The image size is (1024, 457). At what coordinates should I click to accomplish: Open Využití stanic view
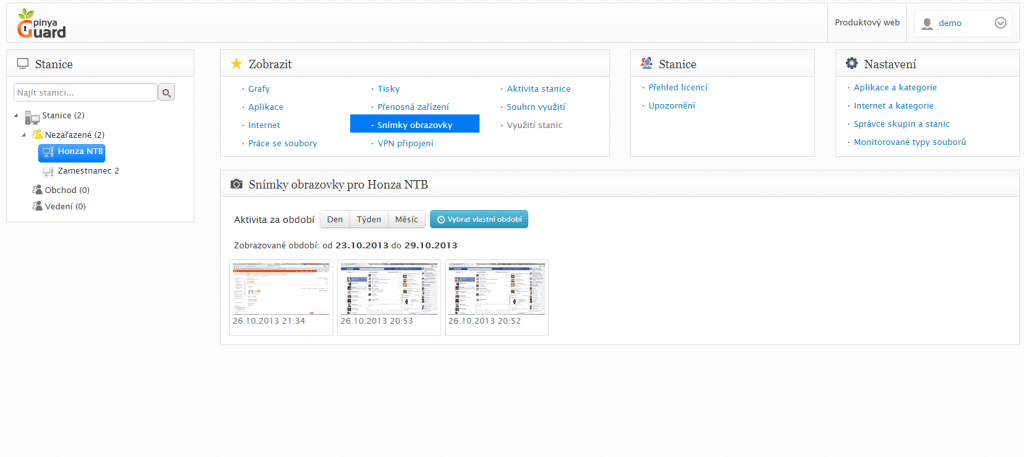pyautogui.click(x=534, y=125)
